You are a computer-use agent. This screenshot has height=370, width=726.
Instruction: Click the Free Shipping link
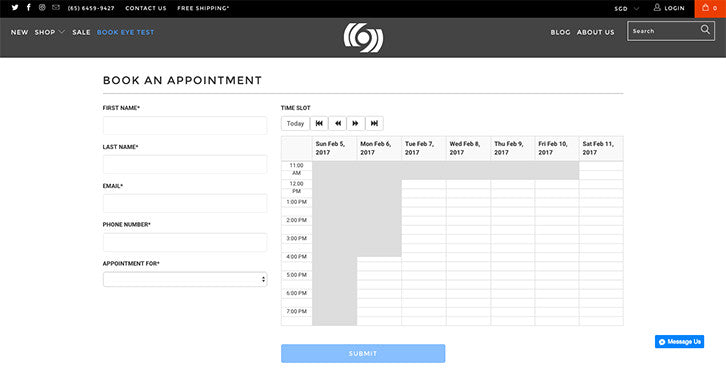pyautogui.click(x=203, y=8)
